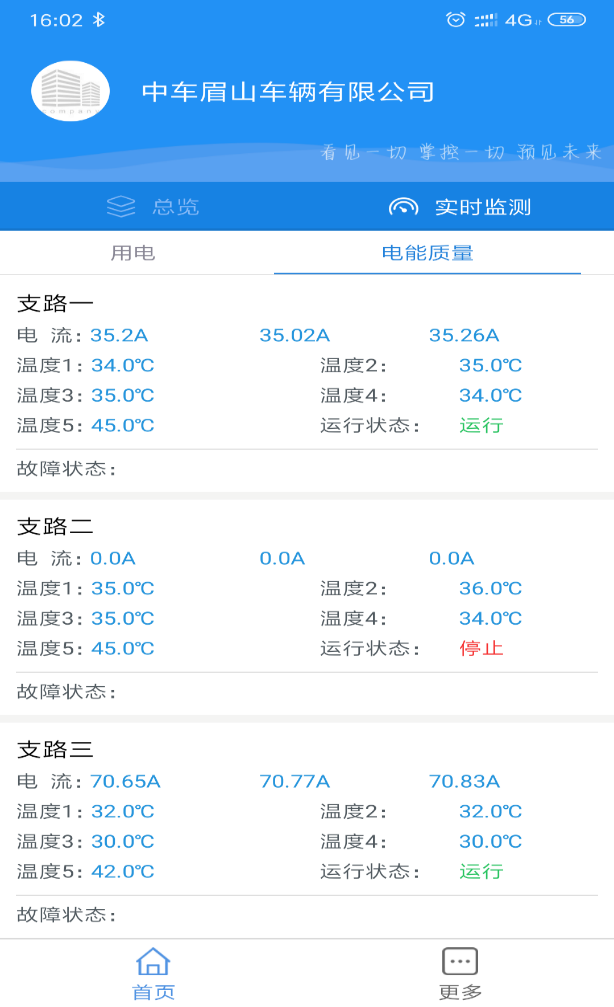The image size is (614, 1007).
Task: Select the 支路二 heading
Action: click(55, 527)
